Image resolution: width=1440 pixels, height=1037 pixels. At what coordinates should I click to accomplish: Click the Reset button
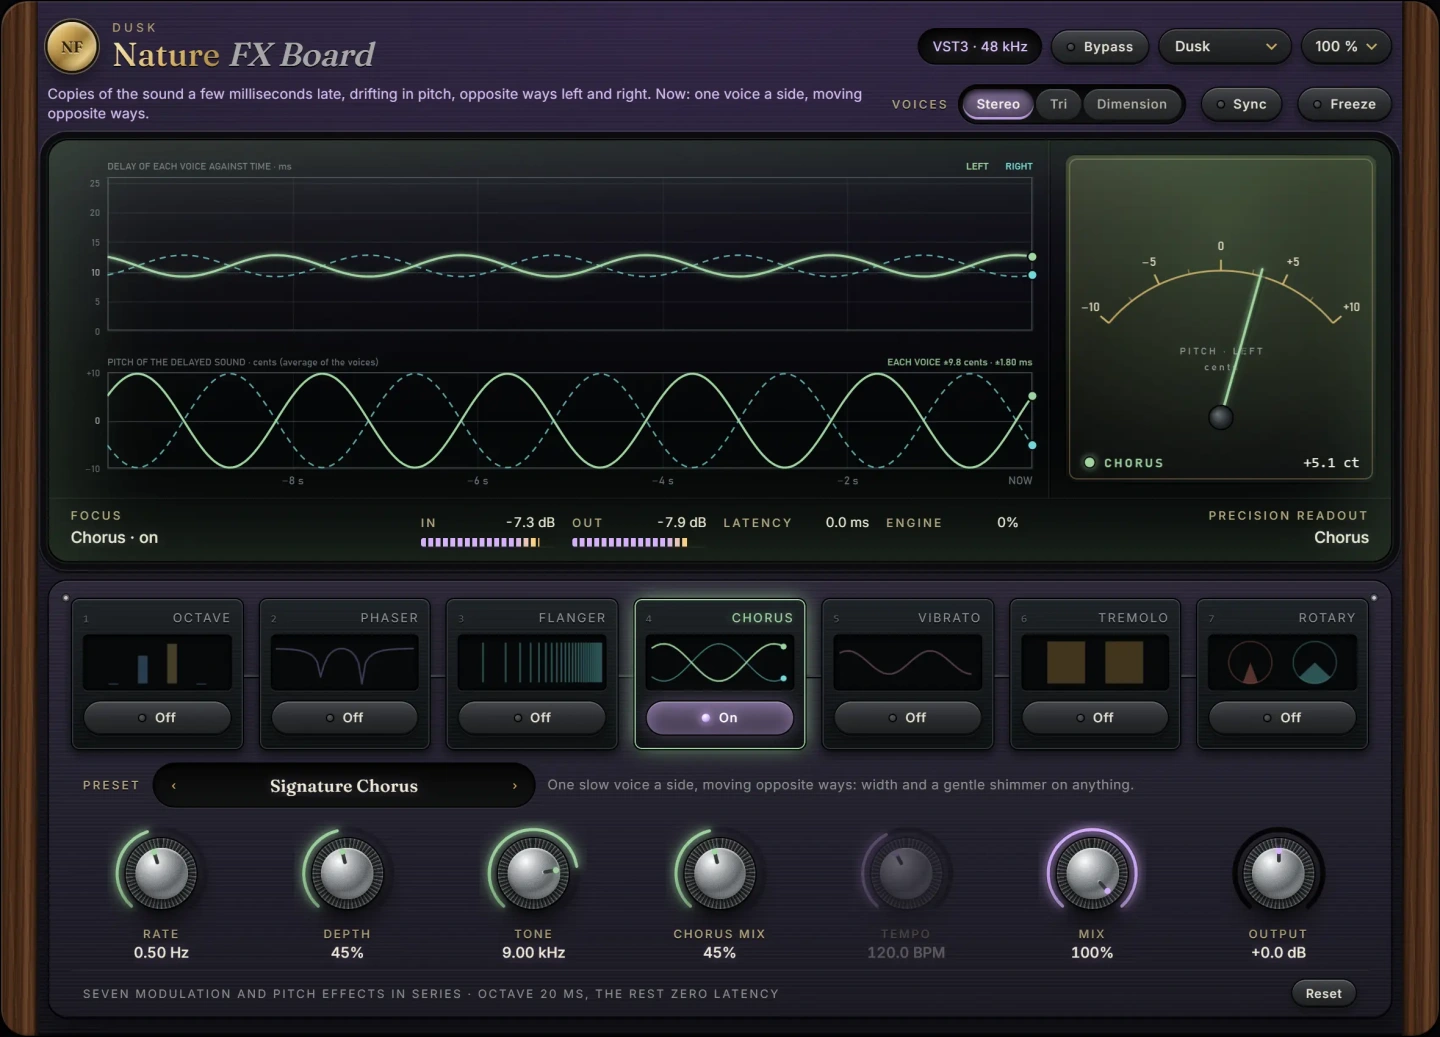tap(1323, 993)
